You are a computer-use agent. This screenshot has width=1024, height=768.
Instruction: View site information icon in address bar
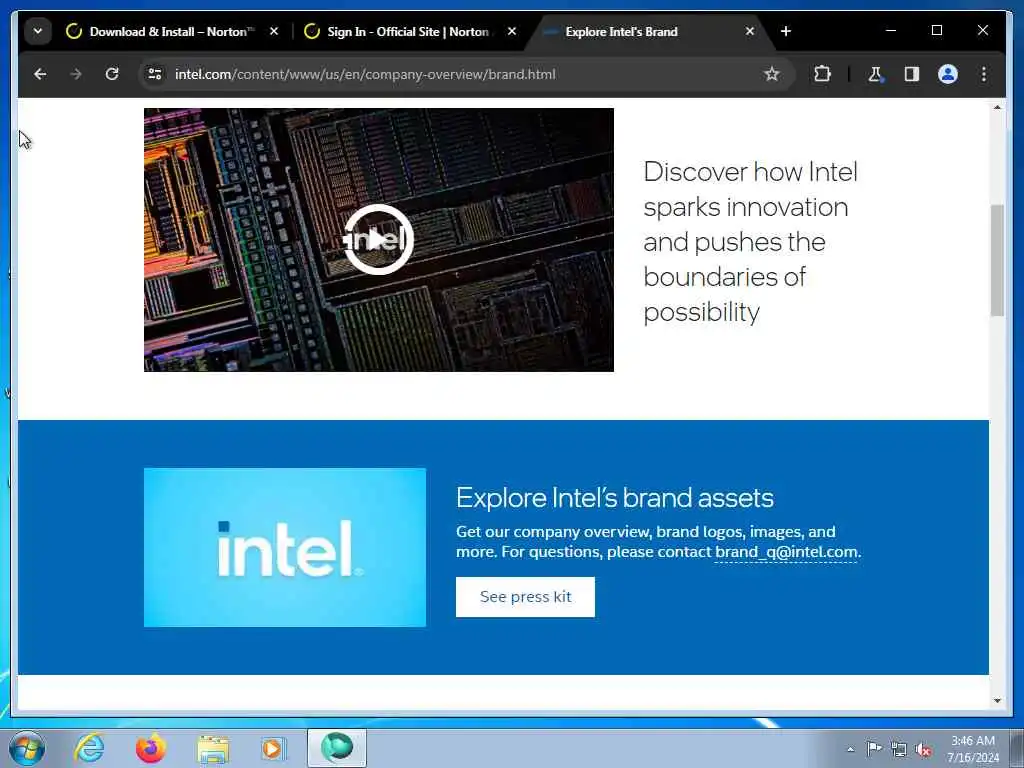(x=155, y=74)
